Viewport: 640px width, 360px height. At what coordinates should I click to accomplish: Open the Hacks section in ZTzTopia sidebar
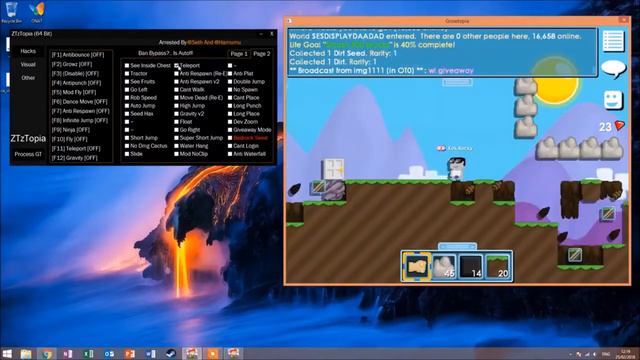pos(28,51)
